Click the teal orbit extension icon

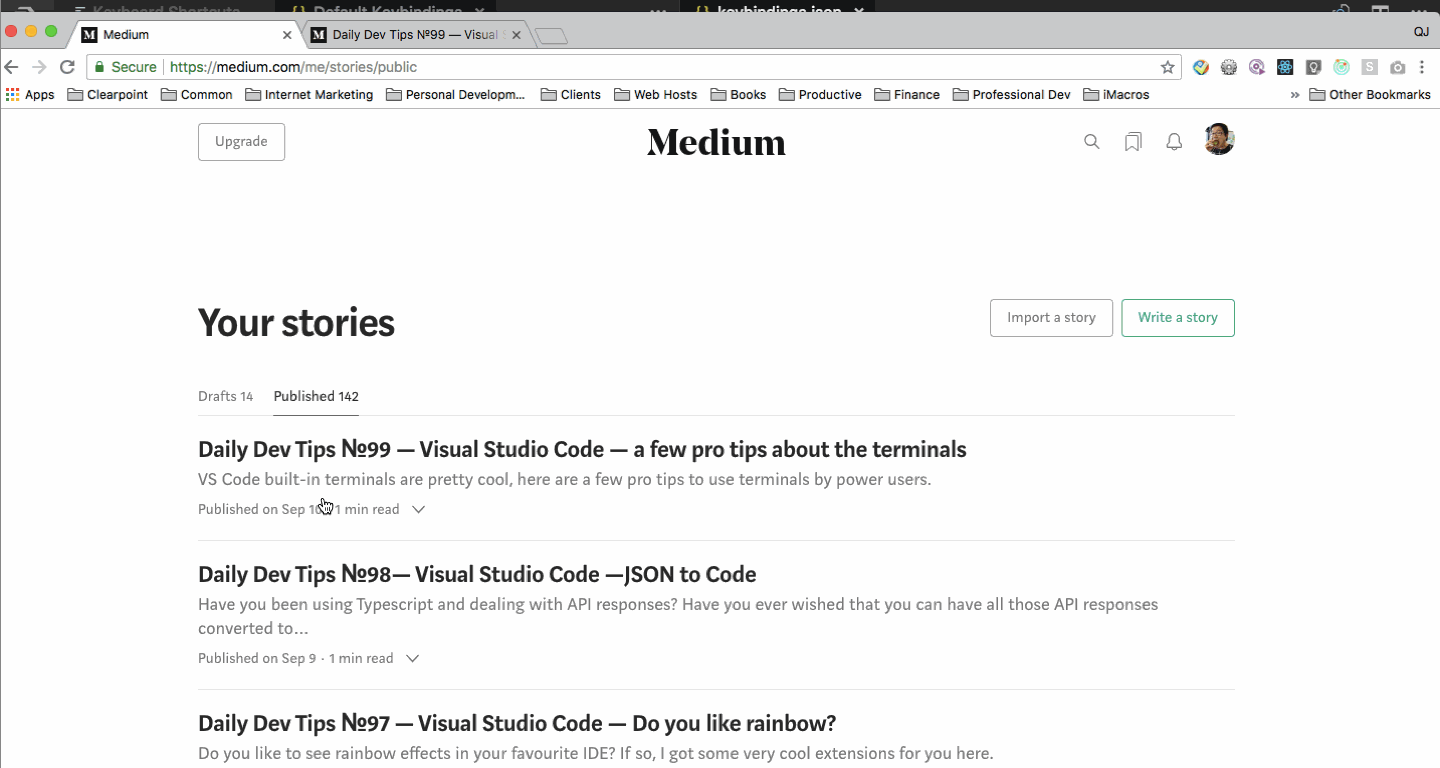click(1342, 67)
